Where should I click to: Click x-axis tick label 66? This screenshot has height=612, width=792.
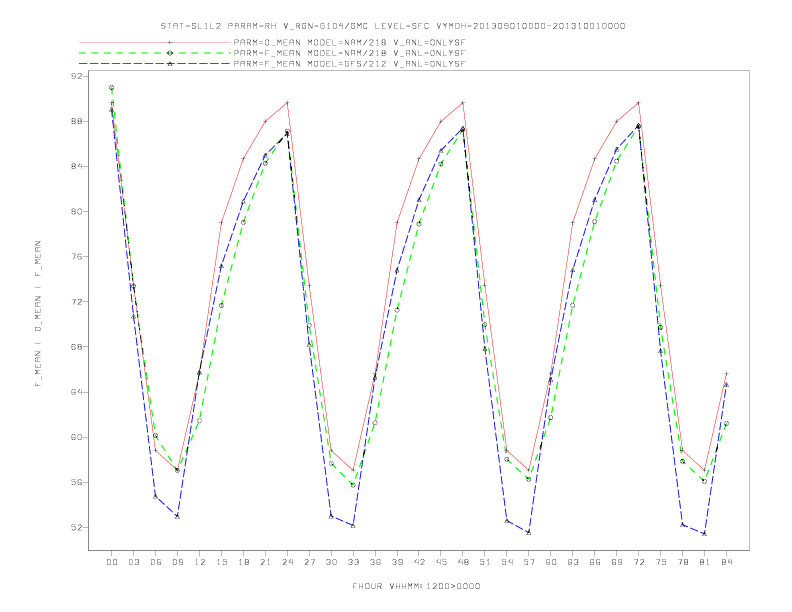pyautogui.click(x=595, y=562)
